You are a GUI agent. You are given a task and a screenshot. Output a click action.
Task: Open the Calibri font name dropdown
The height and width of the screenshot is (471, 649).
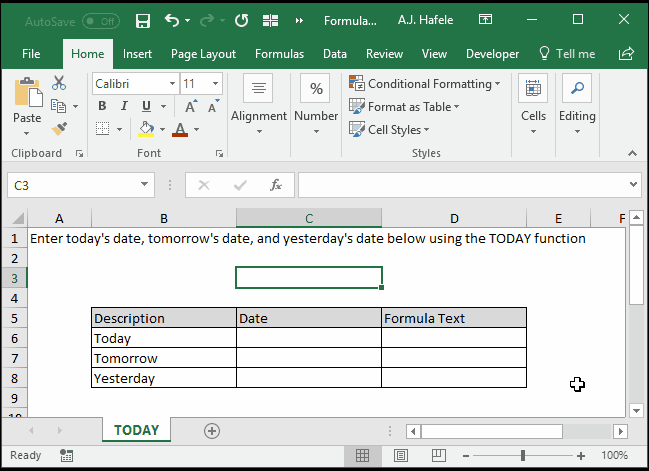[173, 84]
